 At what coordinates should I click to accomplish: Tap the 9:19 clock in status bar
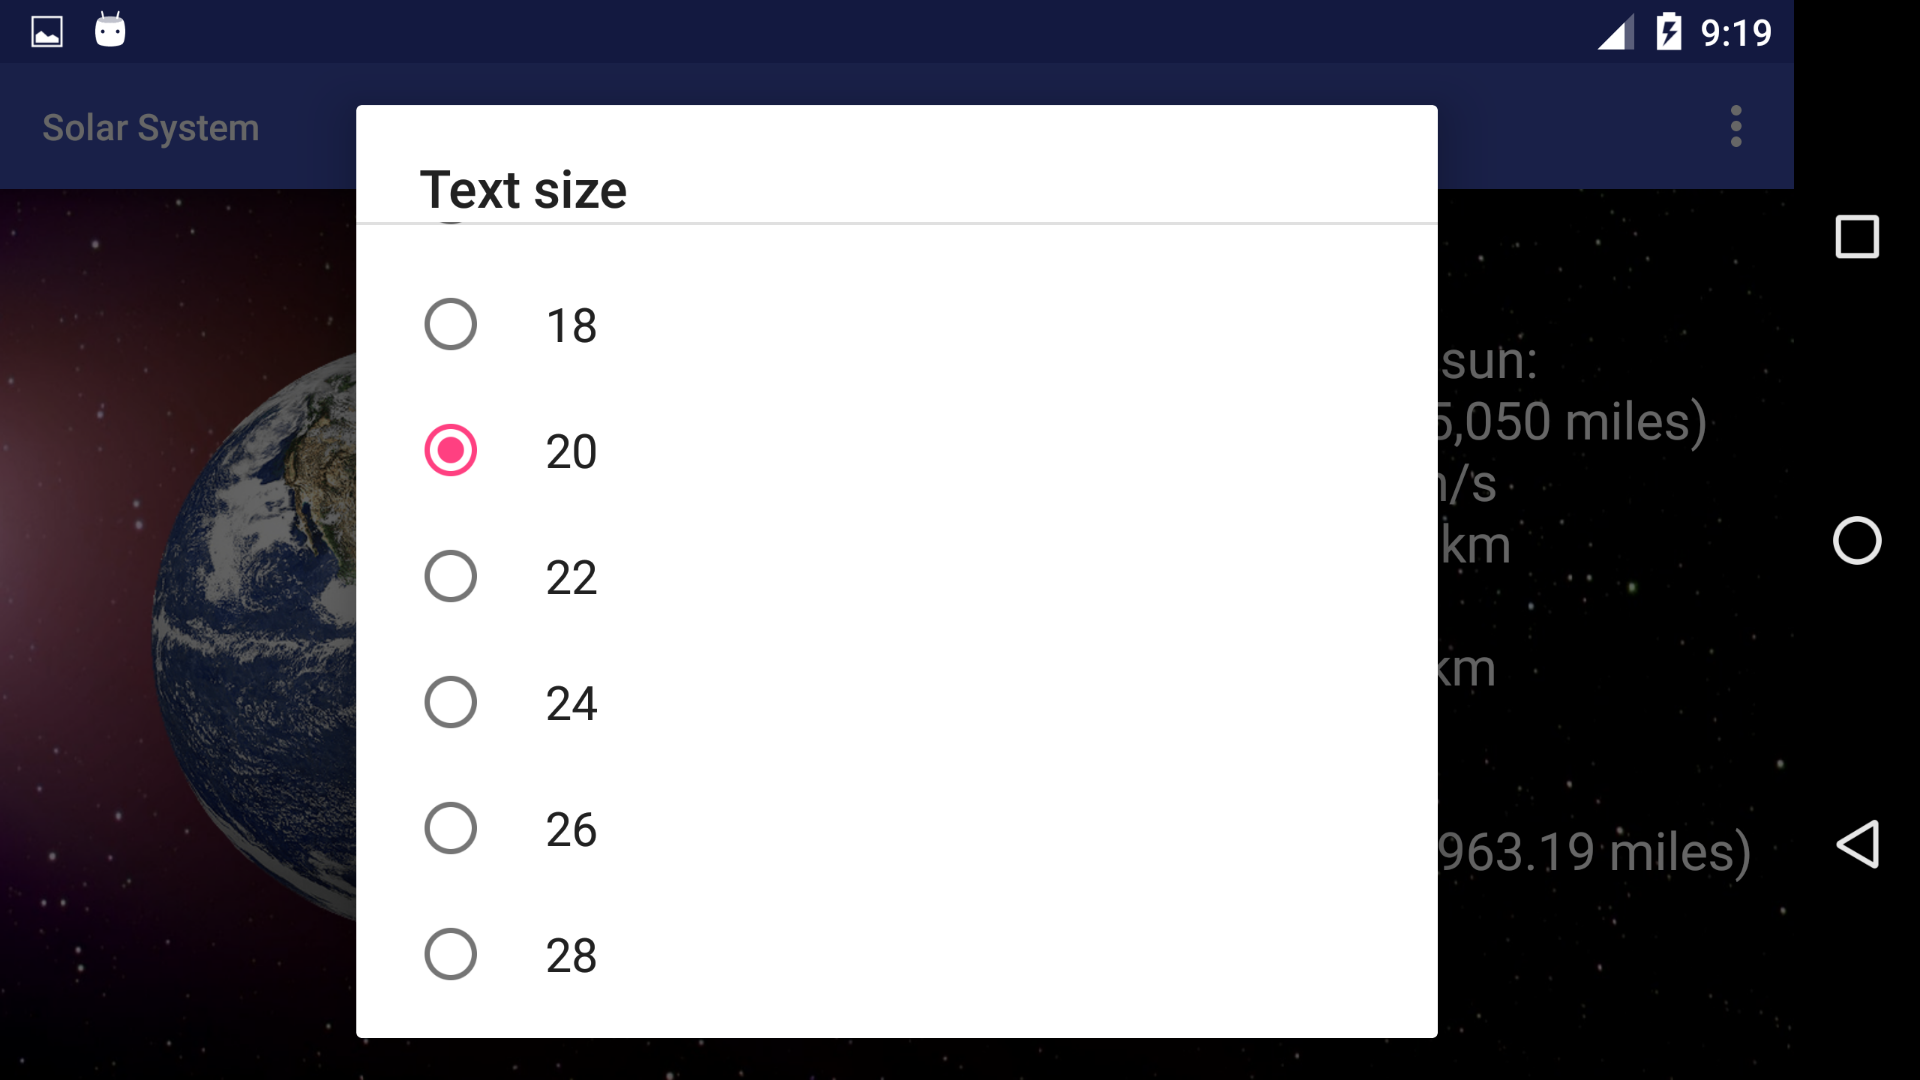(x=1736, y=33)
